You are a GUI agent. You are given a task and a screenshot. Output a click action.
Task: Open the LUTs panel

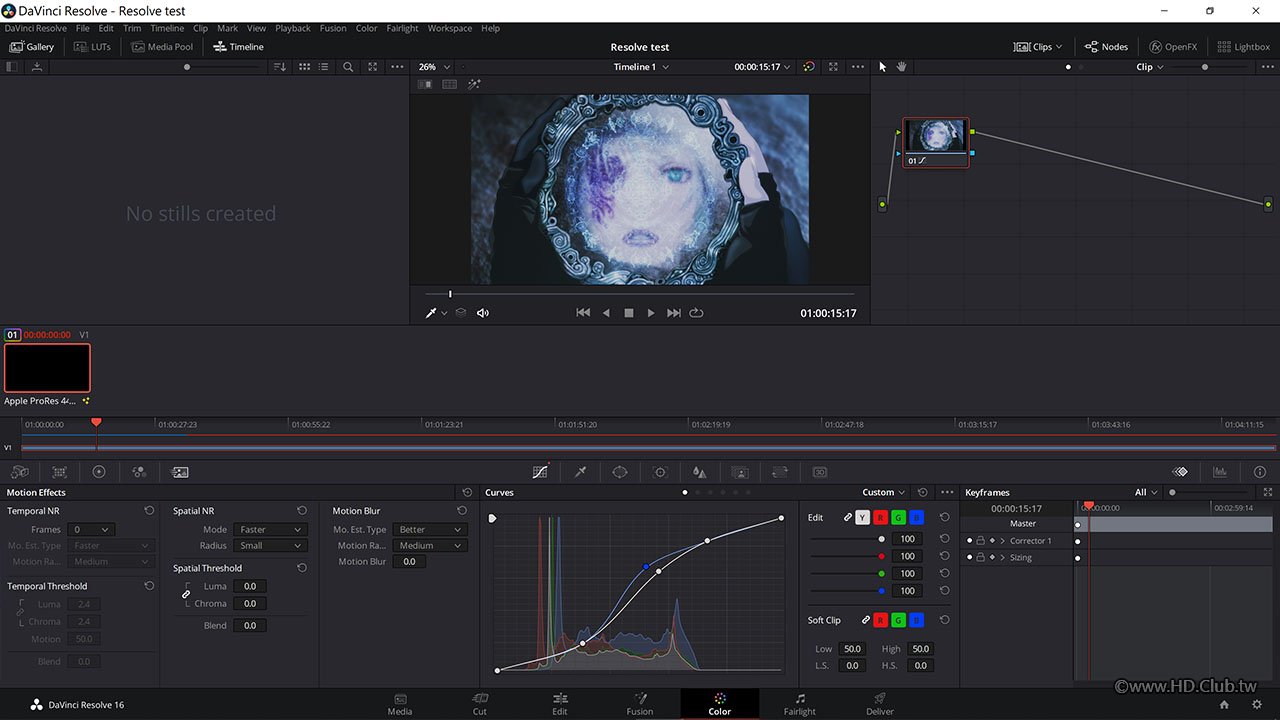pyautogui.click(x=93, y=47)
